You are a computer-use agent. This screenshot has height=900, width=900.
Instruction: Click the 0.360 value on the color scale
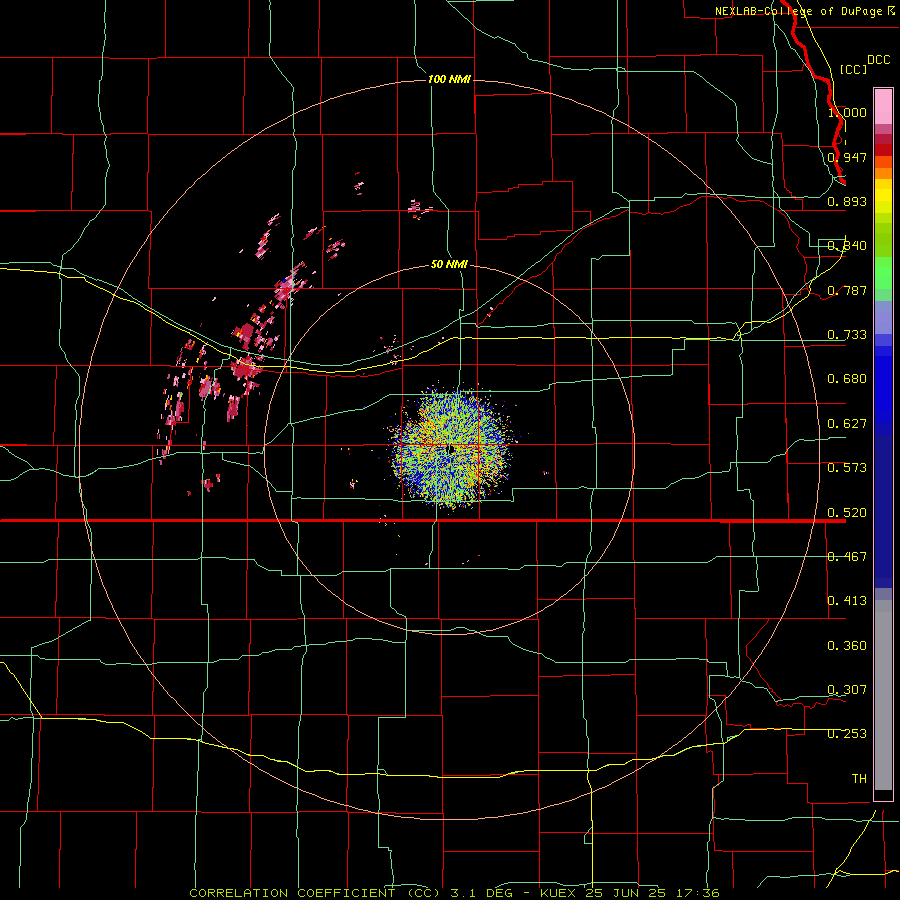coord(847,646)
